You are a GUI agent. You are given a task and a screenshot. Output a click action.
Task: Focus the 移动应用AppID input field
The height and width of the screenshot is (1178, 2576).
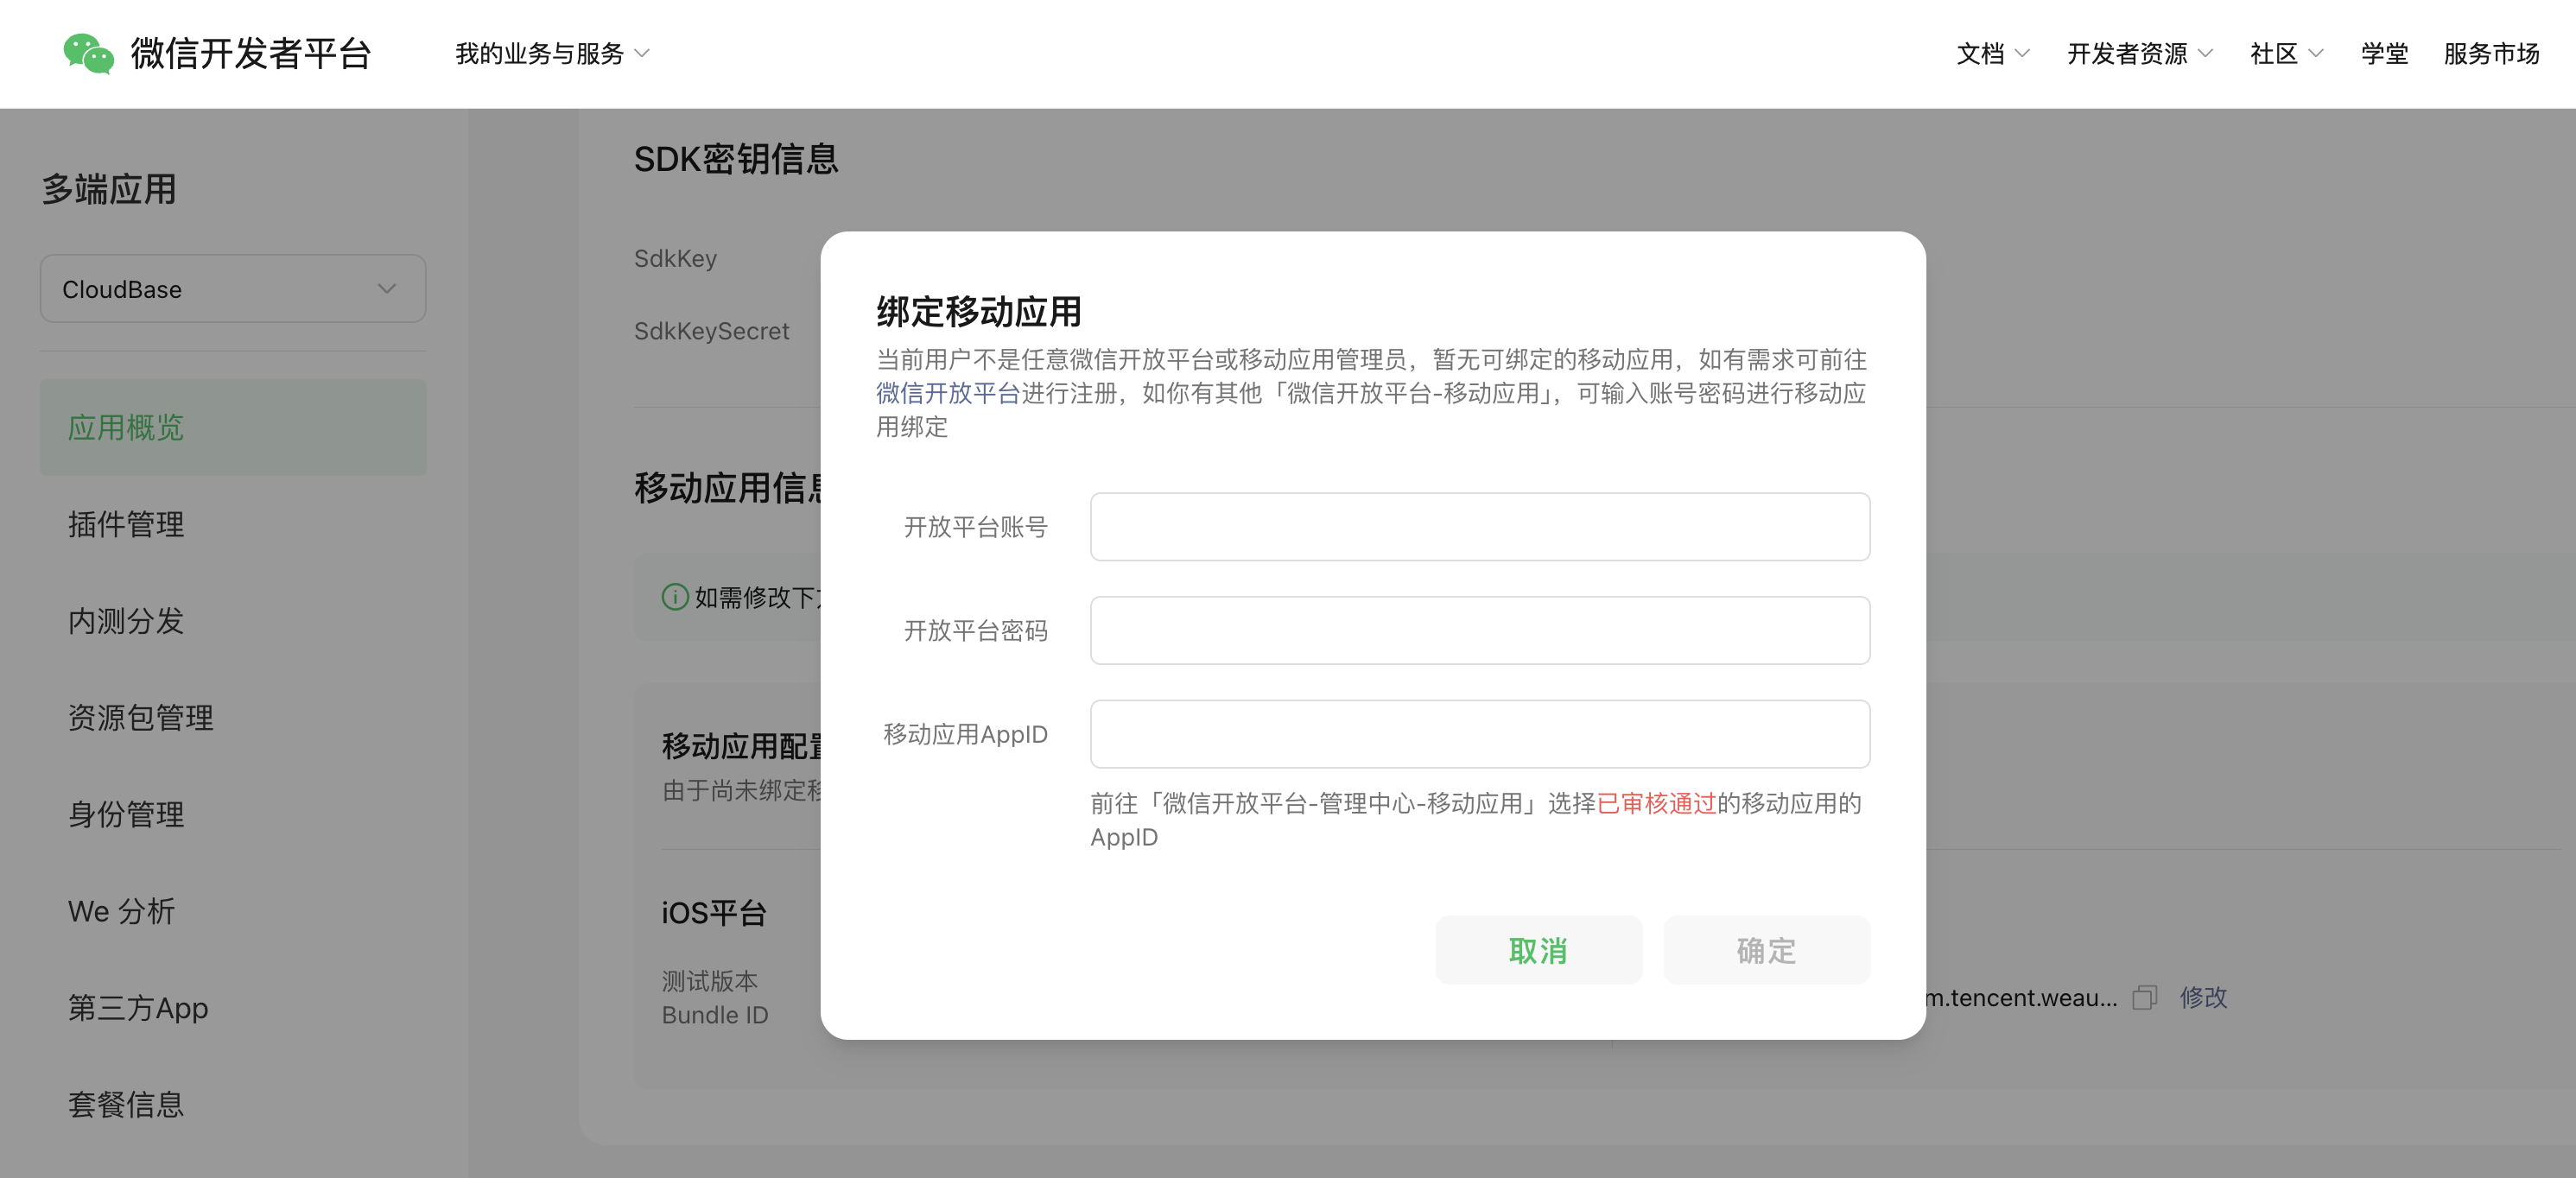click(x=1480, y=734)
